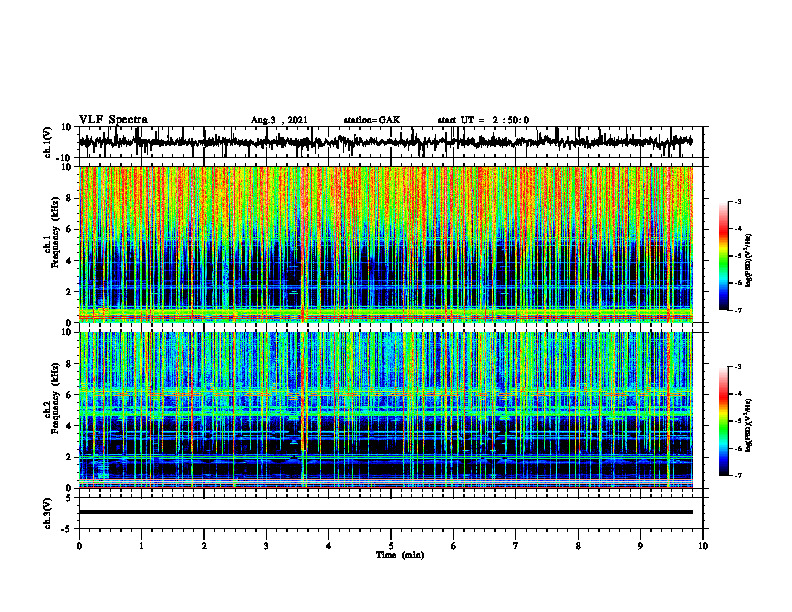Click time axis tick label "1"
This screenshot has width=792, height=612.
point(141,546)
